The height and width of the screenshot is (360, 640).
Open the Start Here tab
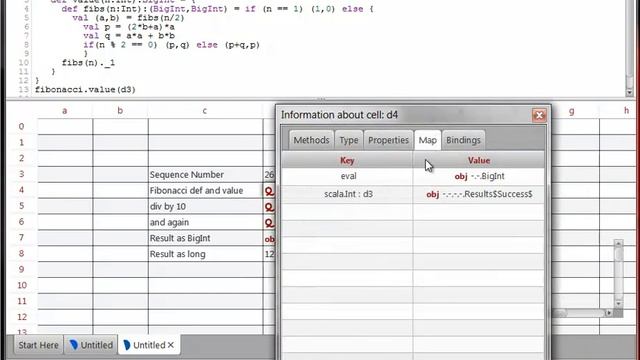click(38, 345)
